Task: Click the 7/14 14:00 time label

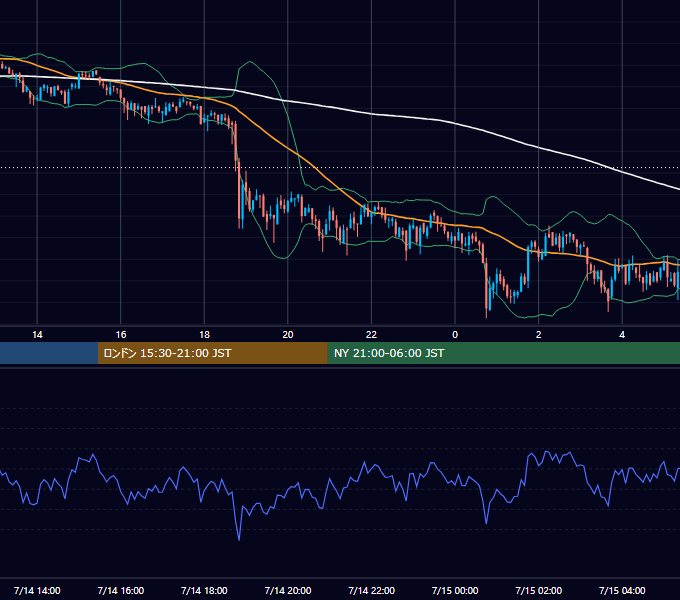Action: point(37,590)
